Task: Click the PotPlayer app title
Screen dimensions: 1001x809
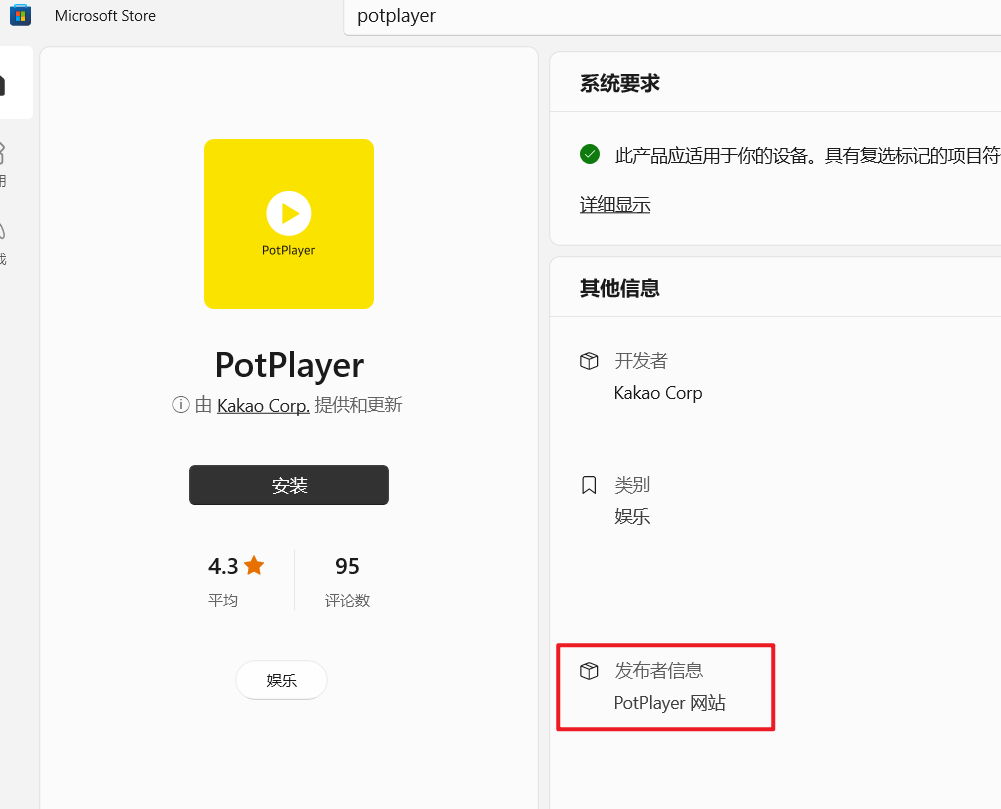Action: (x=289, y=366)
